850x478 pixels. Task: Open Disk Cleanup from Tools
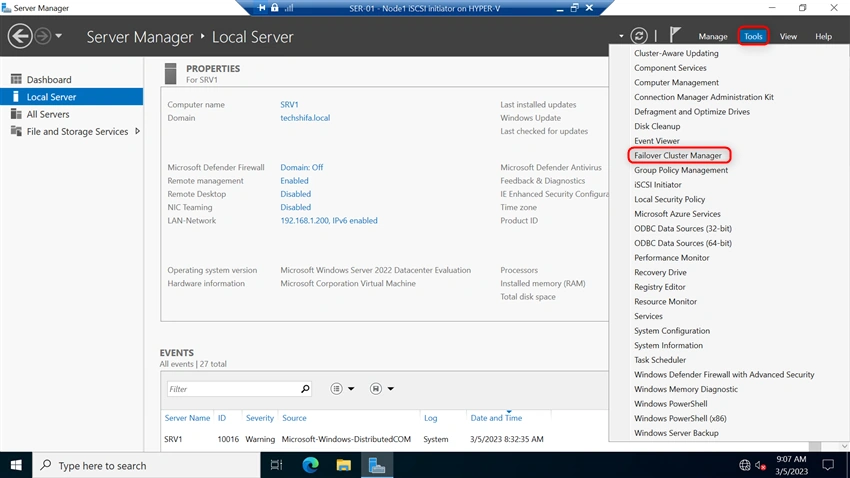[657, 126]
